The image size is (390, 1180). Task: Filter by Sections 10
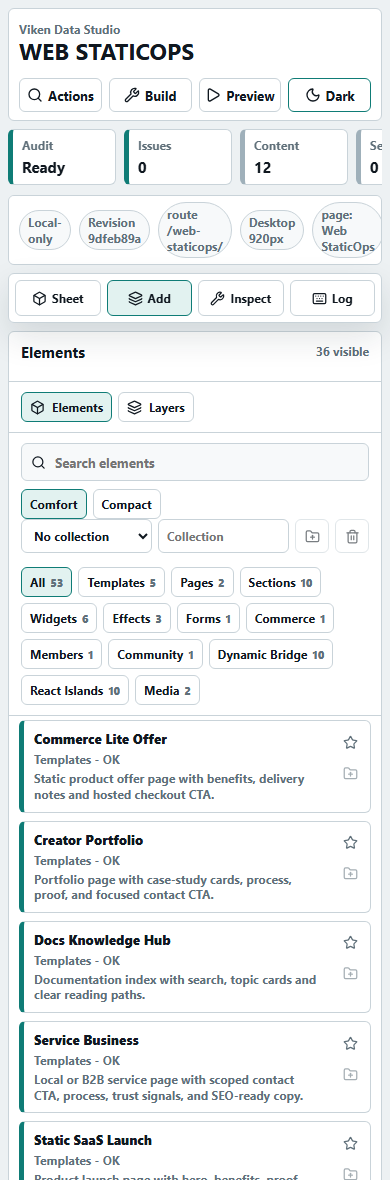(281, 582)
